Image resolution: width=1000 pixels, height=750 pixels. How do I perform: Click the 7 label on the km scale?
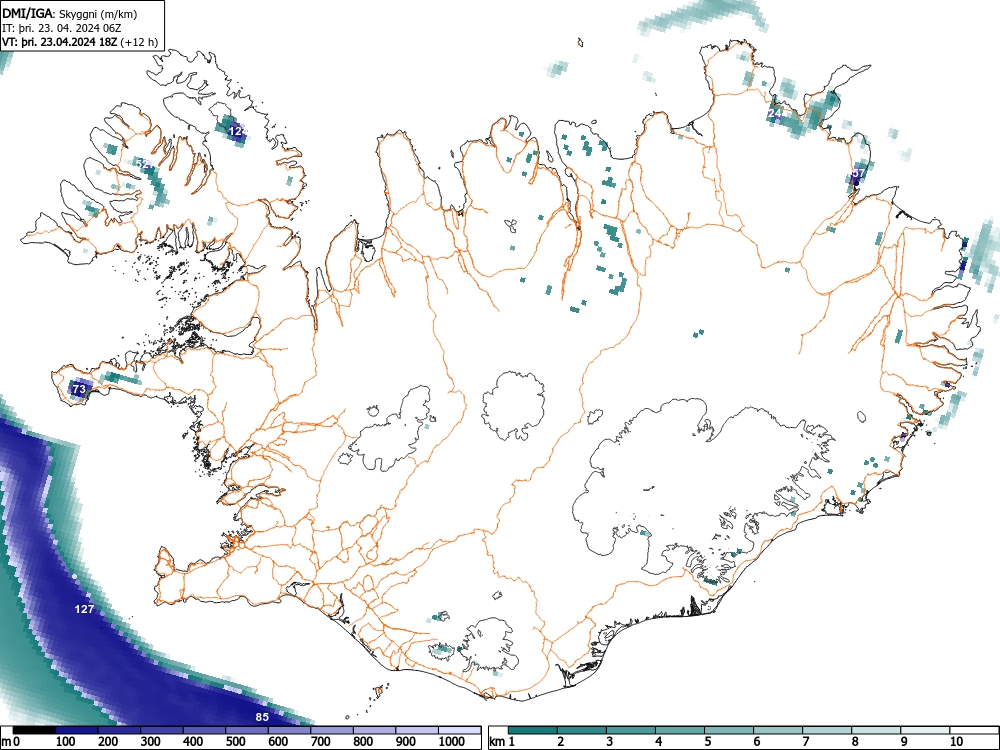[x=806, y=742]
